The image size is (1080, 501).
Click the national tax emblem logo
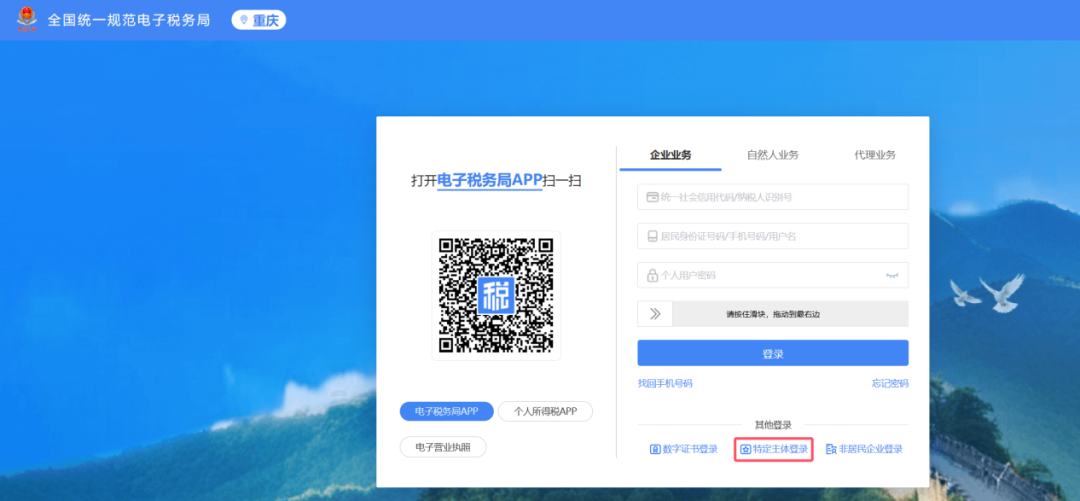point(27,19)
